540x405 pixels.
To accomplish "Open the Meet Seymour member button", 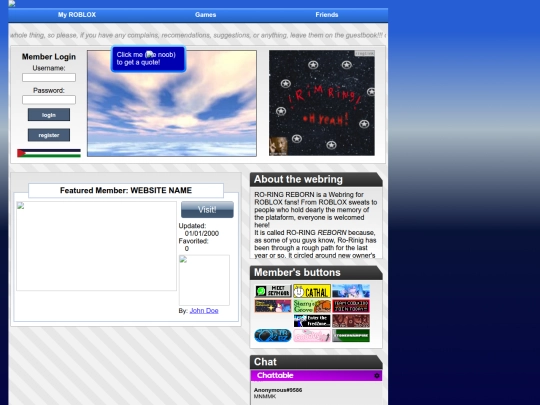I will [x=273, y=291].
